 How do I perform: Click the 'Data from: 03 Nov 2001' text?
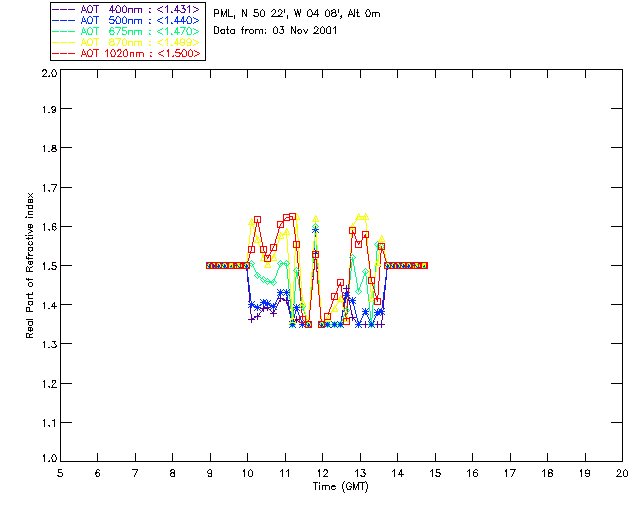pyautogui.click(x=275, y=31)
